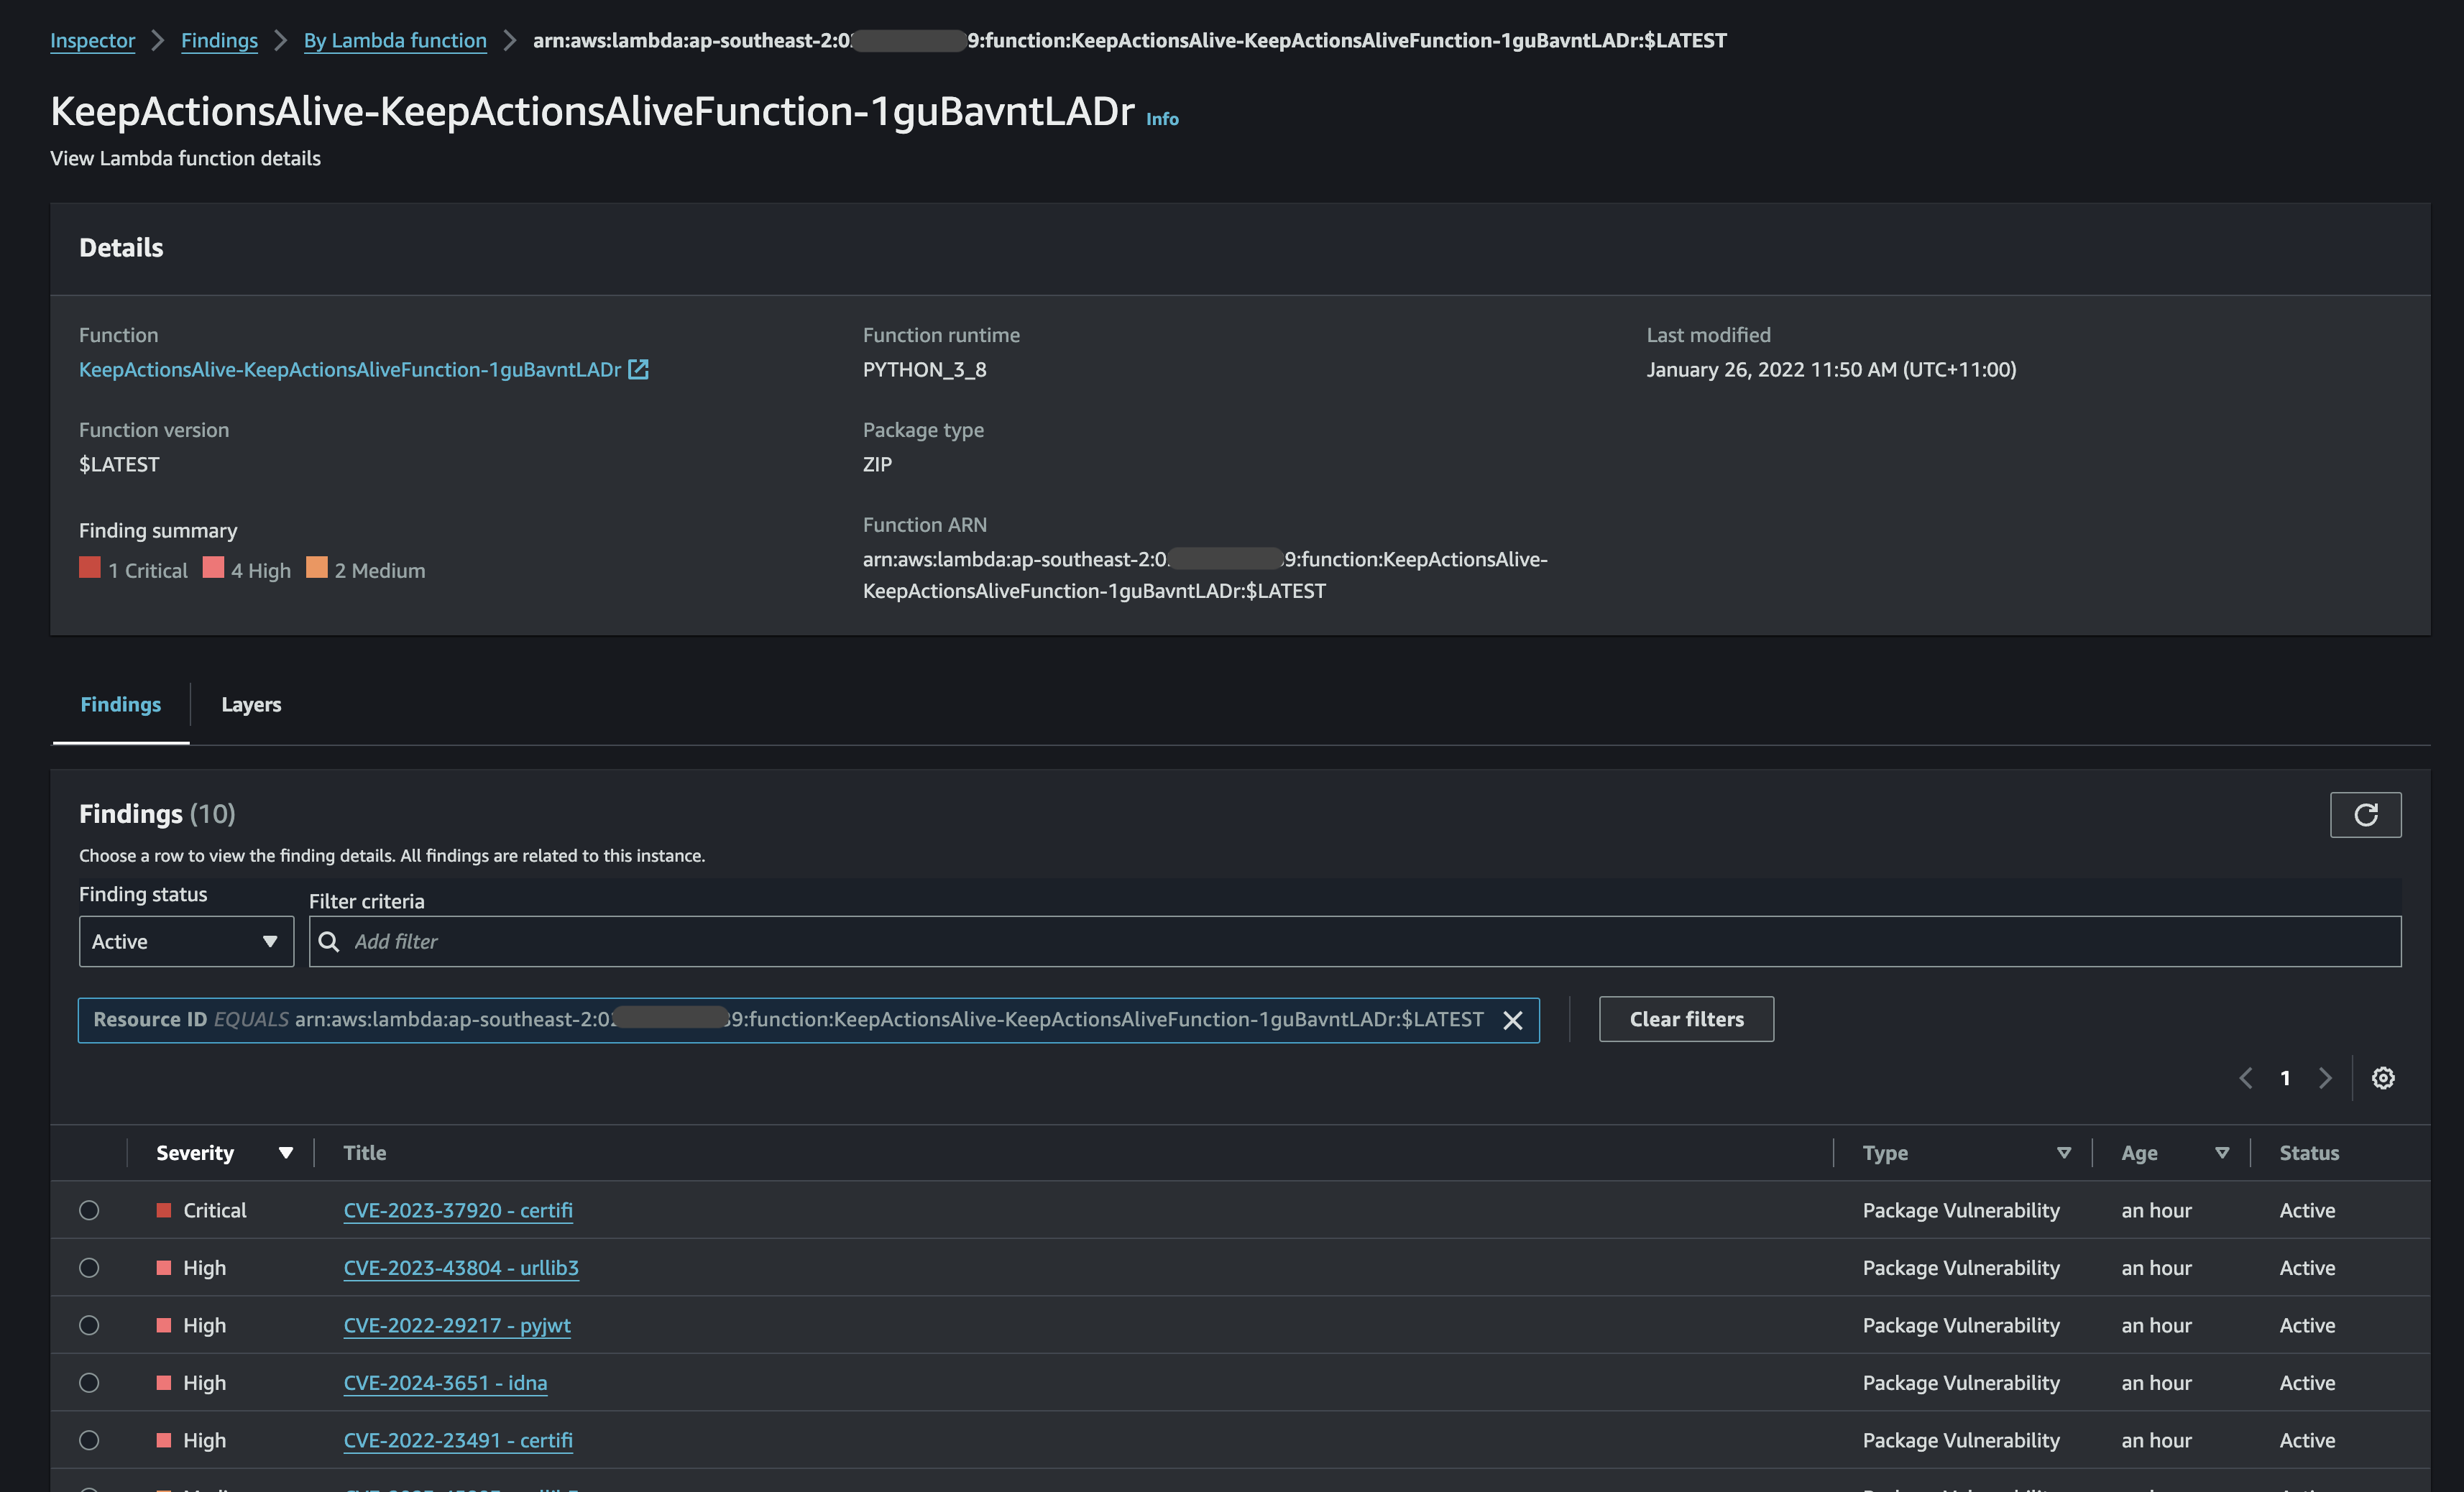Open the Finding status Active dropdown
This screenshot has height=1492, width=2464.
click(x=186, y=941)
